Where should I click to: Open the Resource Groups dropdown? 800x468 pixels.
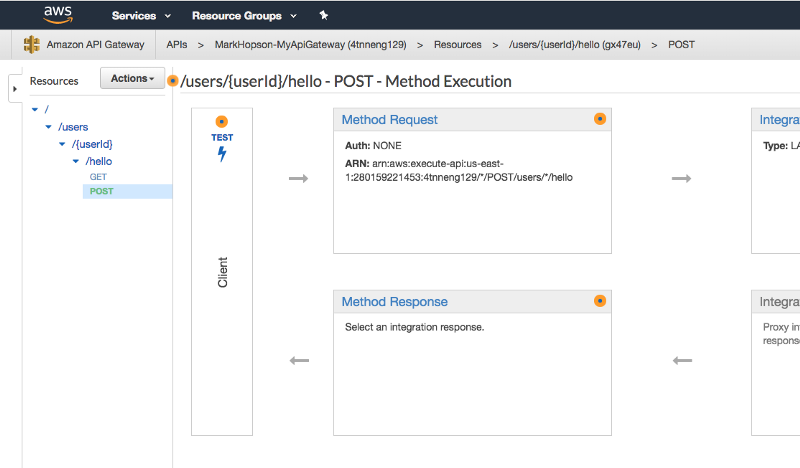tap(244, 16)
